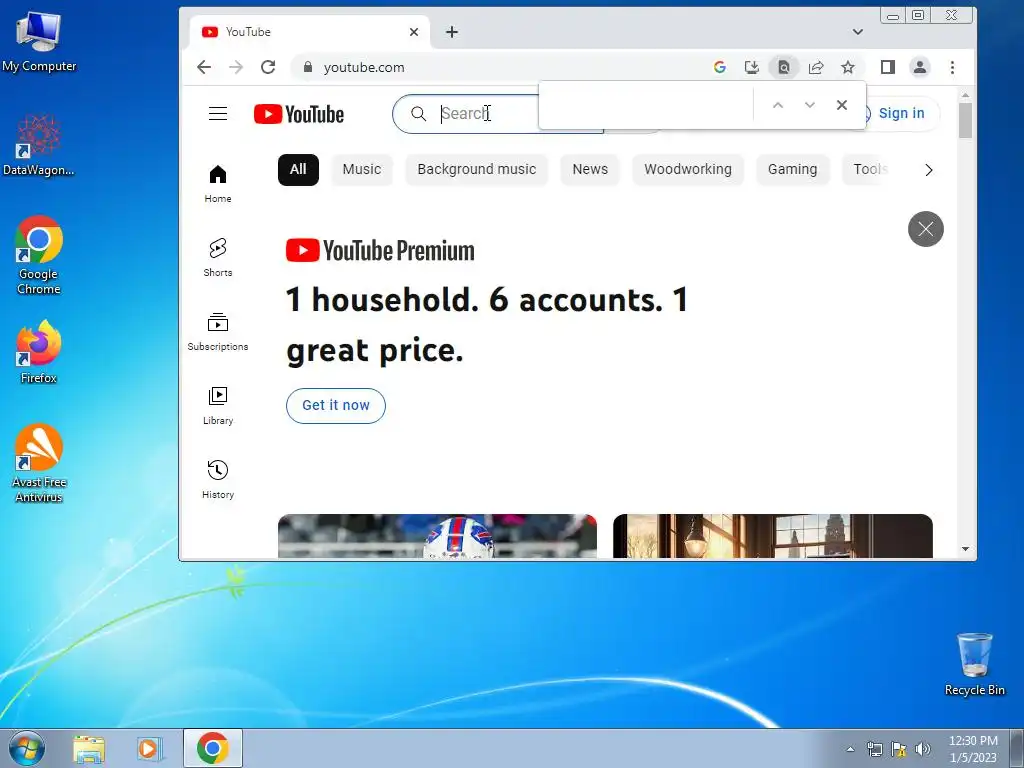Viewport: 1024px width, 768px height.
Task: Open My Computer desktop icon
Action: pos(39,41)
